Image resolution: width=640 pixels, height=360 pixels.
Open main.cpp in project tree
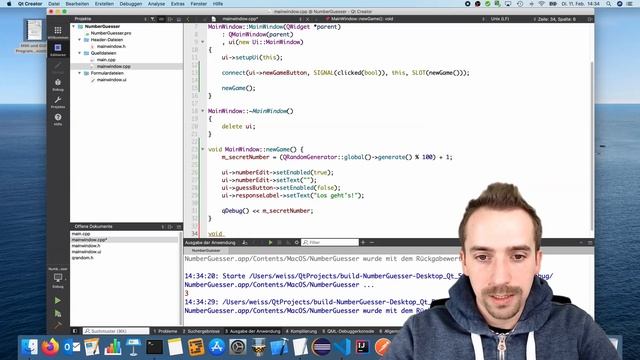(106, 60)
